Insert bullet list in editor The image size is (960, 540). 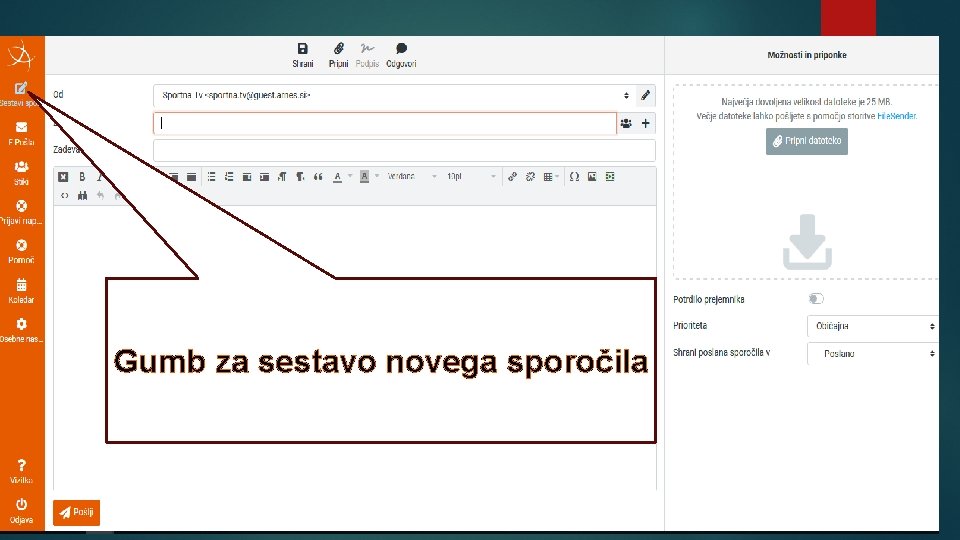coord(211,177)
